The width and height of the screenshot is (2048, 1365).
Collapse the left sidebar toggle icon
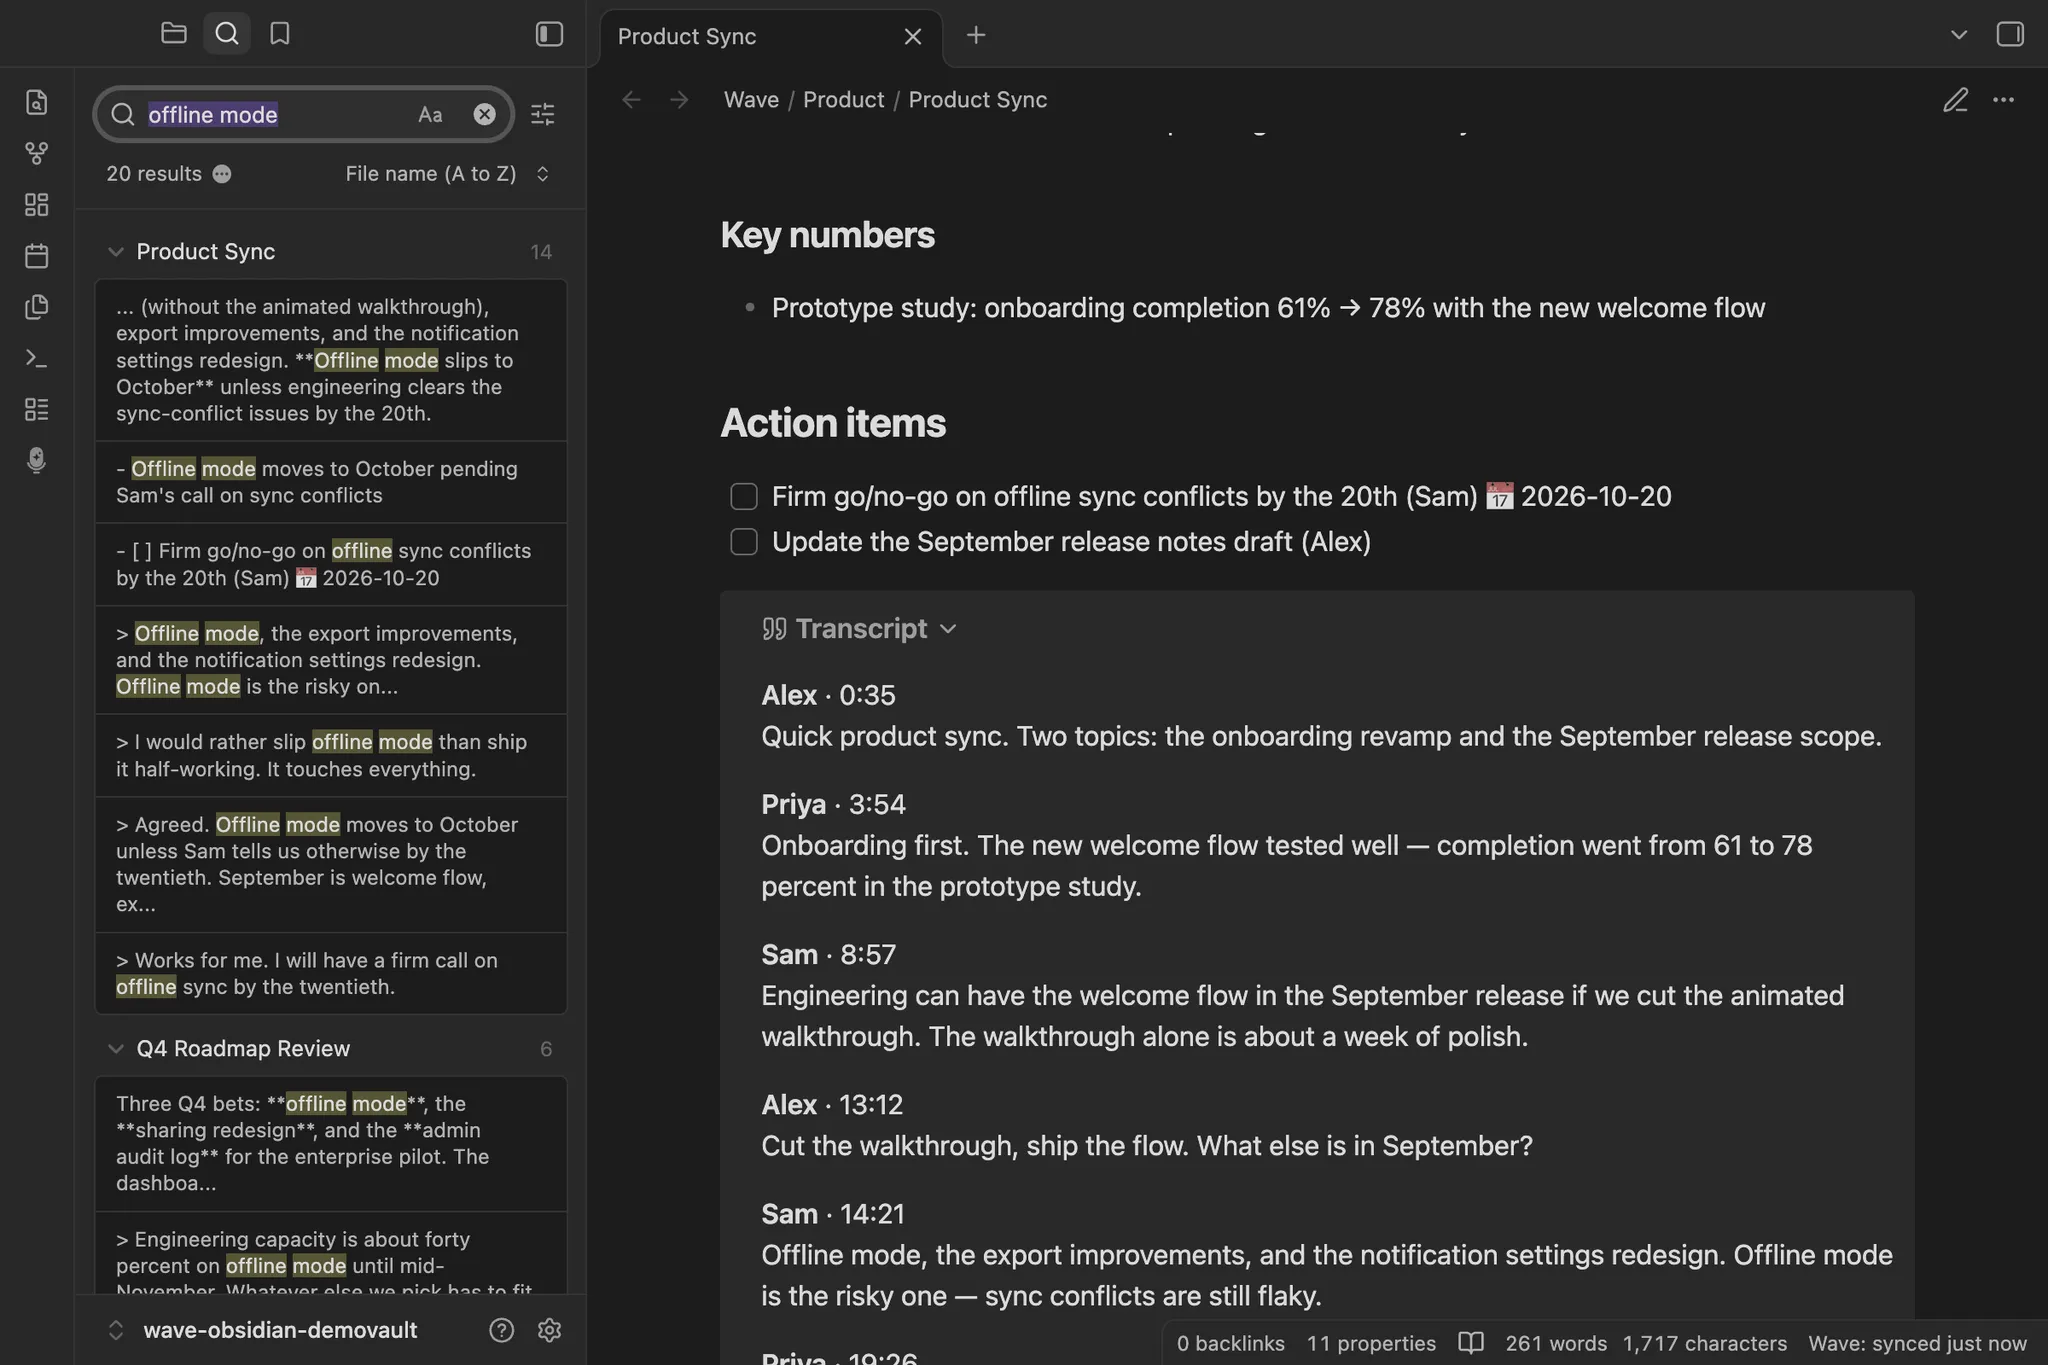(x=550, y=34)
